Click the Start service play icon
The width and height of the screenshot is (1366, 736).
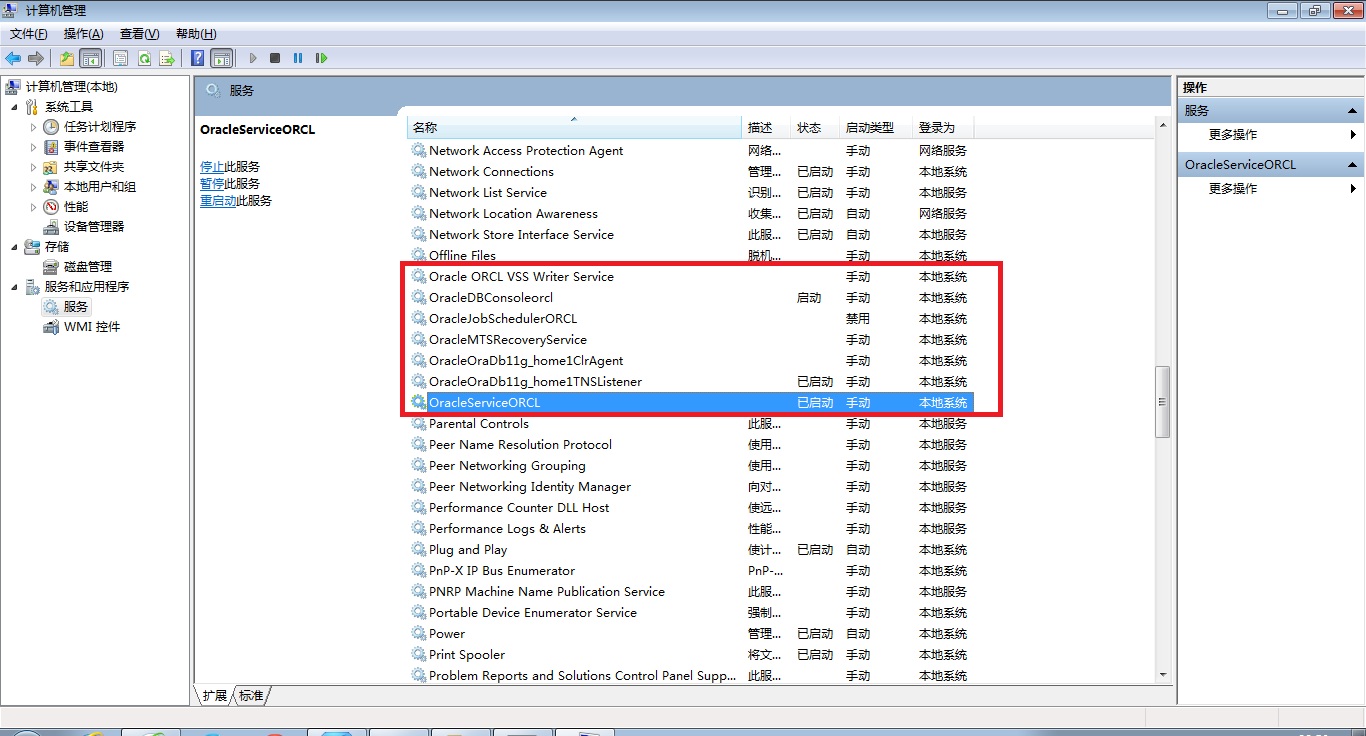(253, 58)
